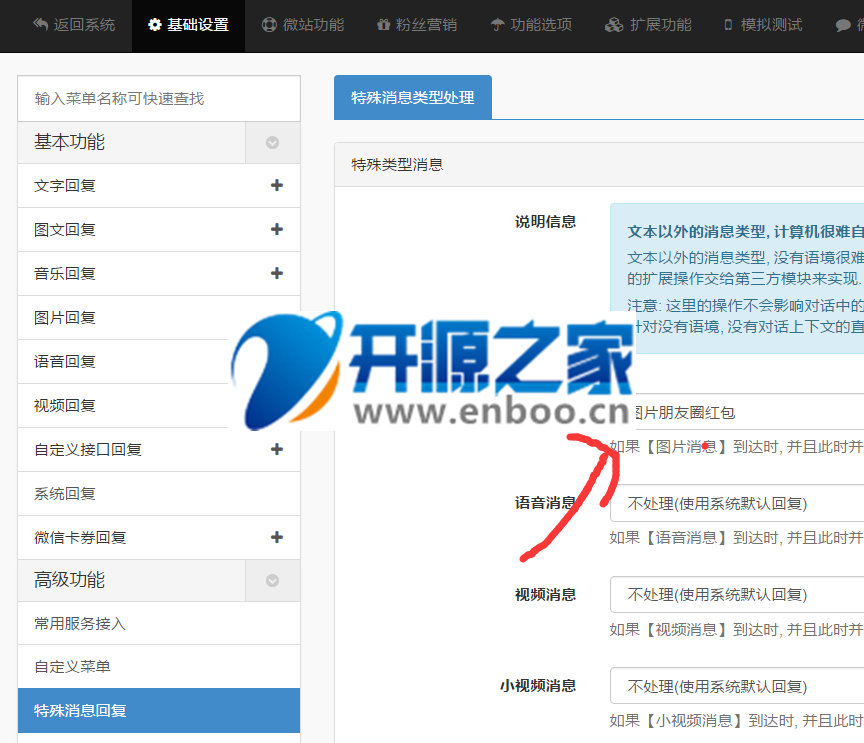Click the plus icon beside 自定义接口回复

click(277, 449)
